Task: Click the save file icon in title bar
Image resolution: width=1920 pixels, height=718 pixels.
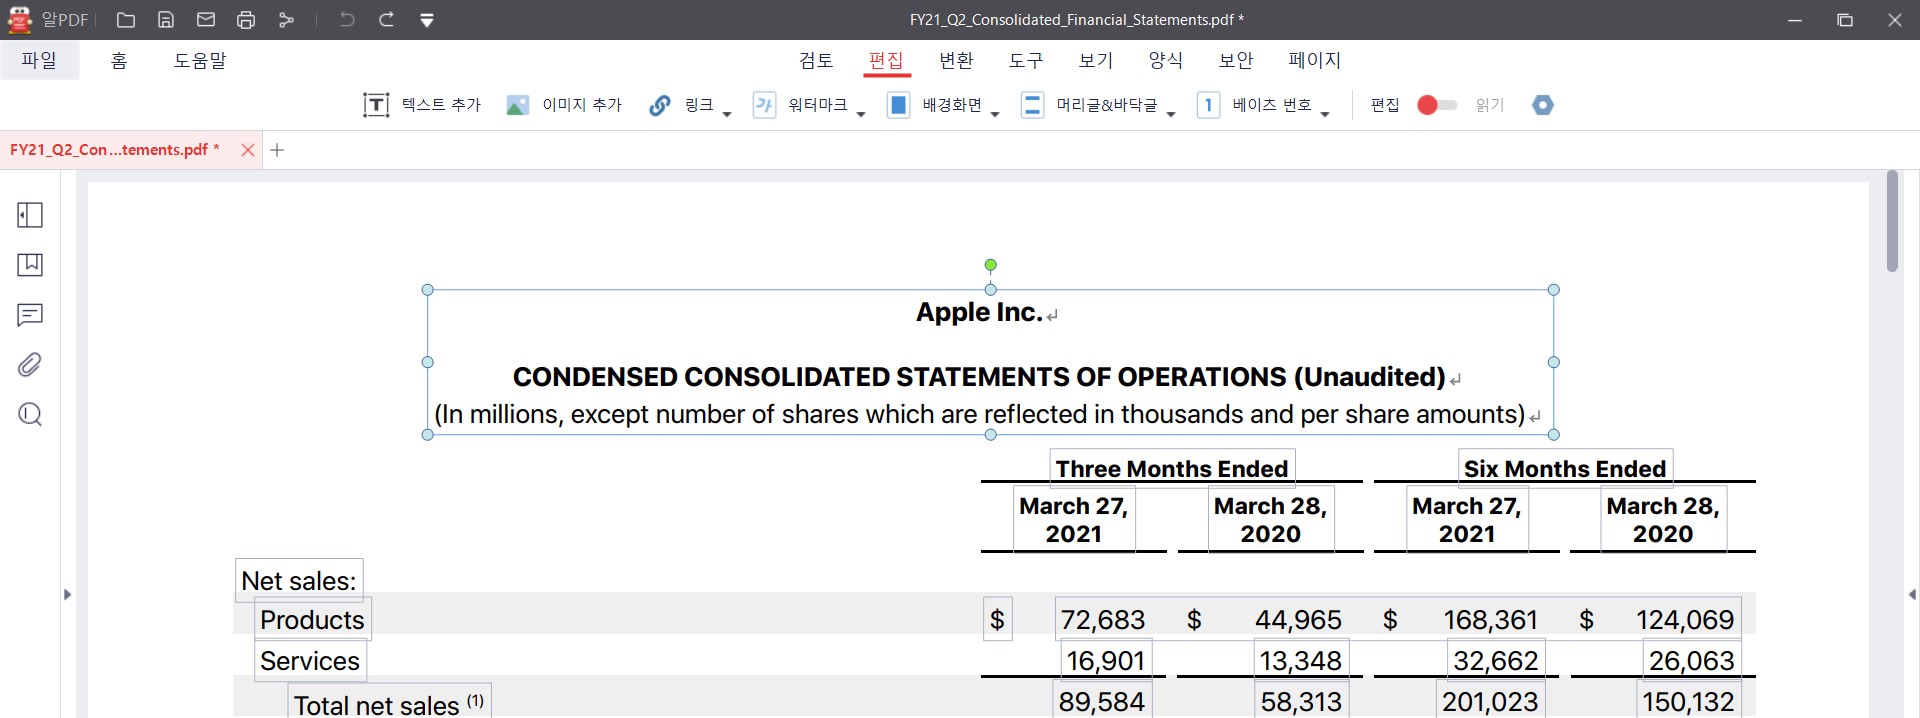Action: coord(166,20)
